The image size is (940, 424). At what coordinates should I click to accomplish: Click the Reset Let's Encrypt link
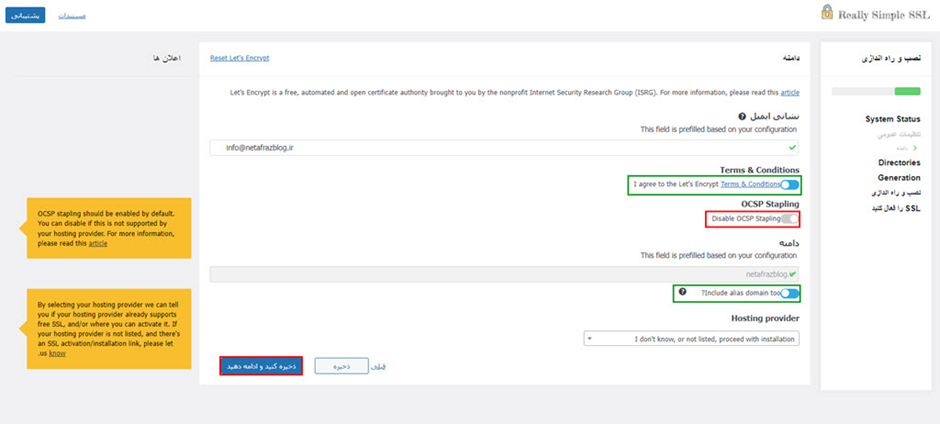click(x=240, y=58)
